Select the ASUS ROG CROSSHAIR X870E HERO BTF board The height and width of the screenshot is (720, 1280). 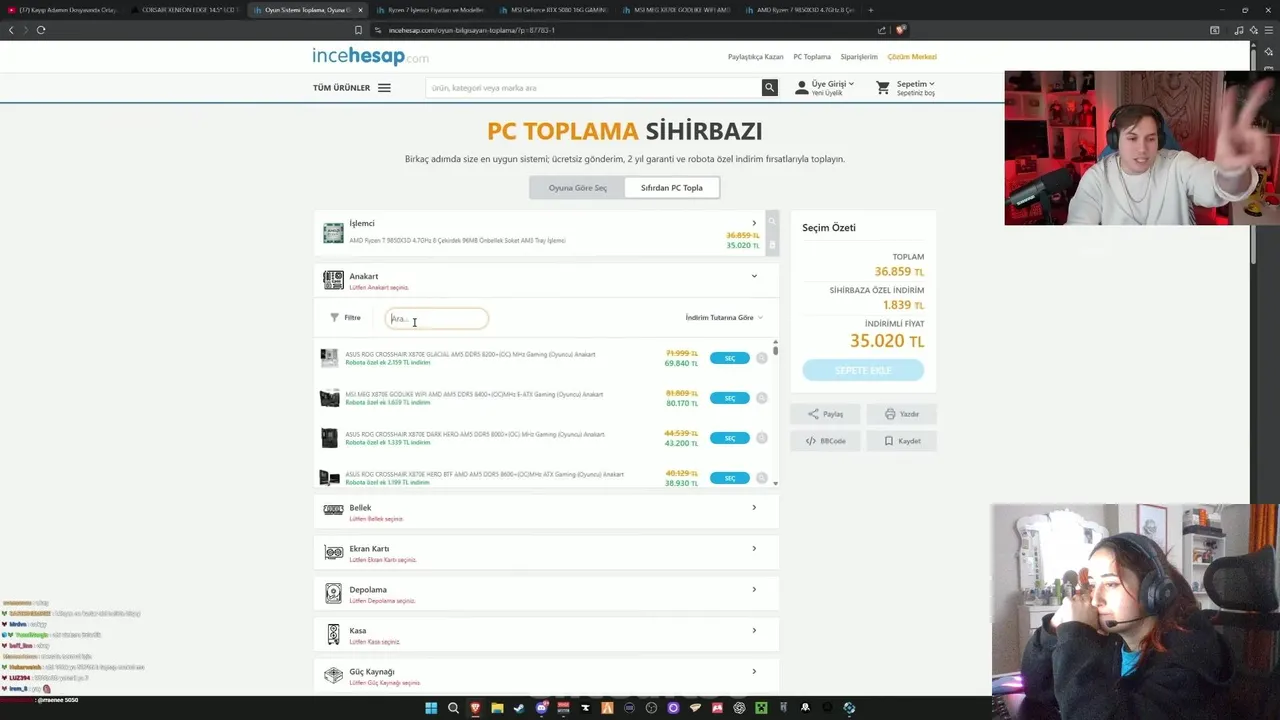(729, 478)
